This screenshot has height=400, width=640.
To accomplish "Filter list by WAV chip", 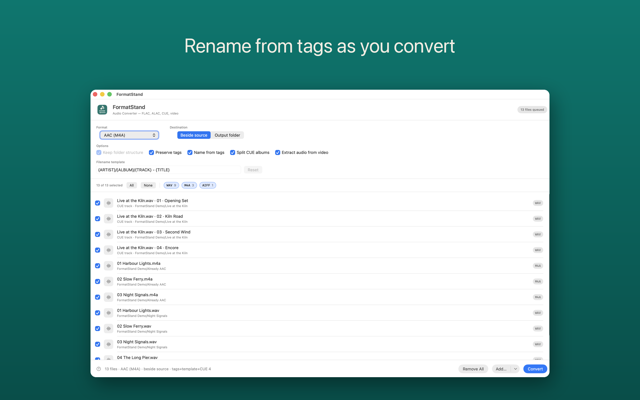I will point(171,185).
